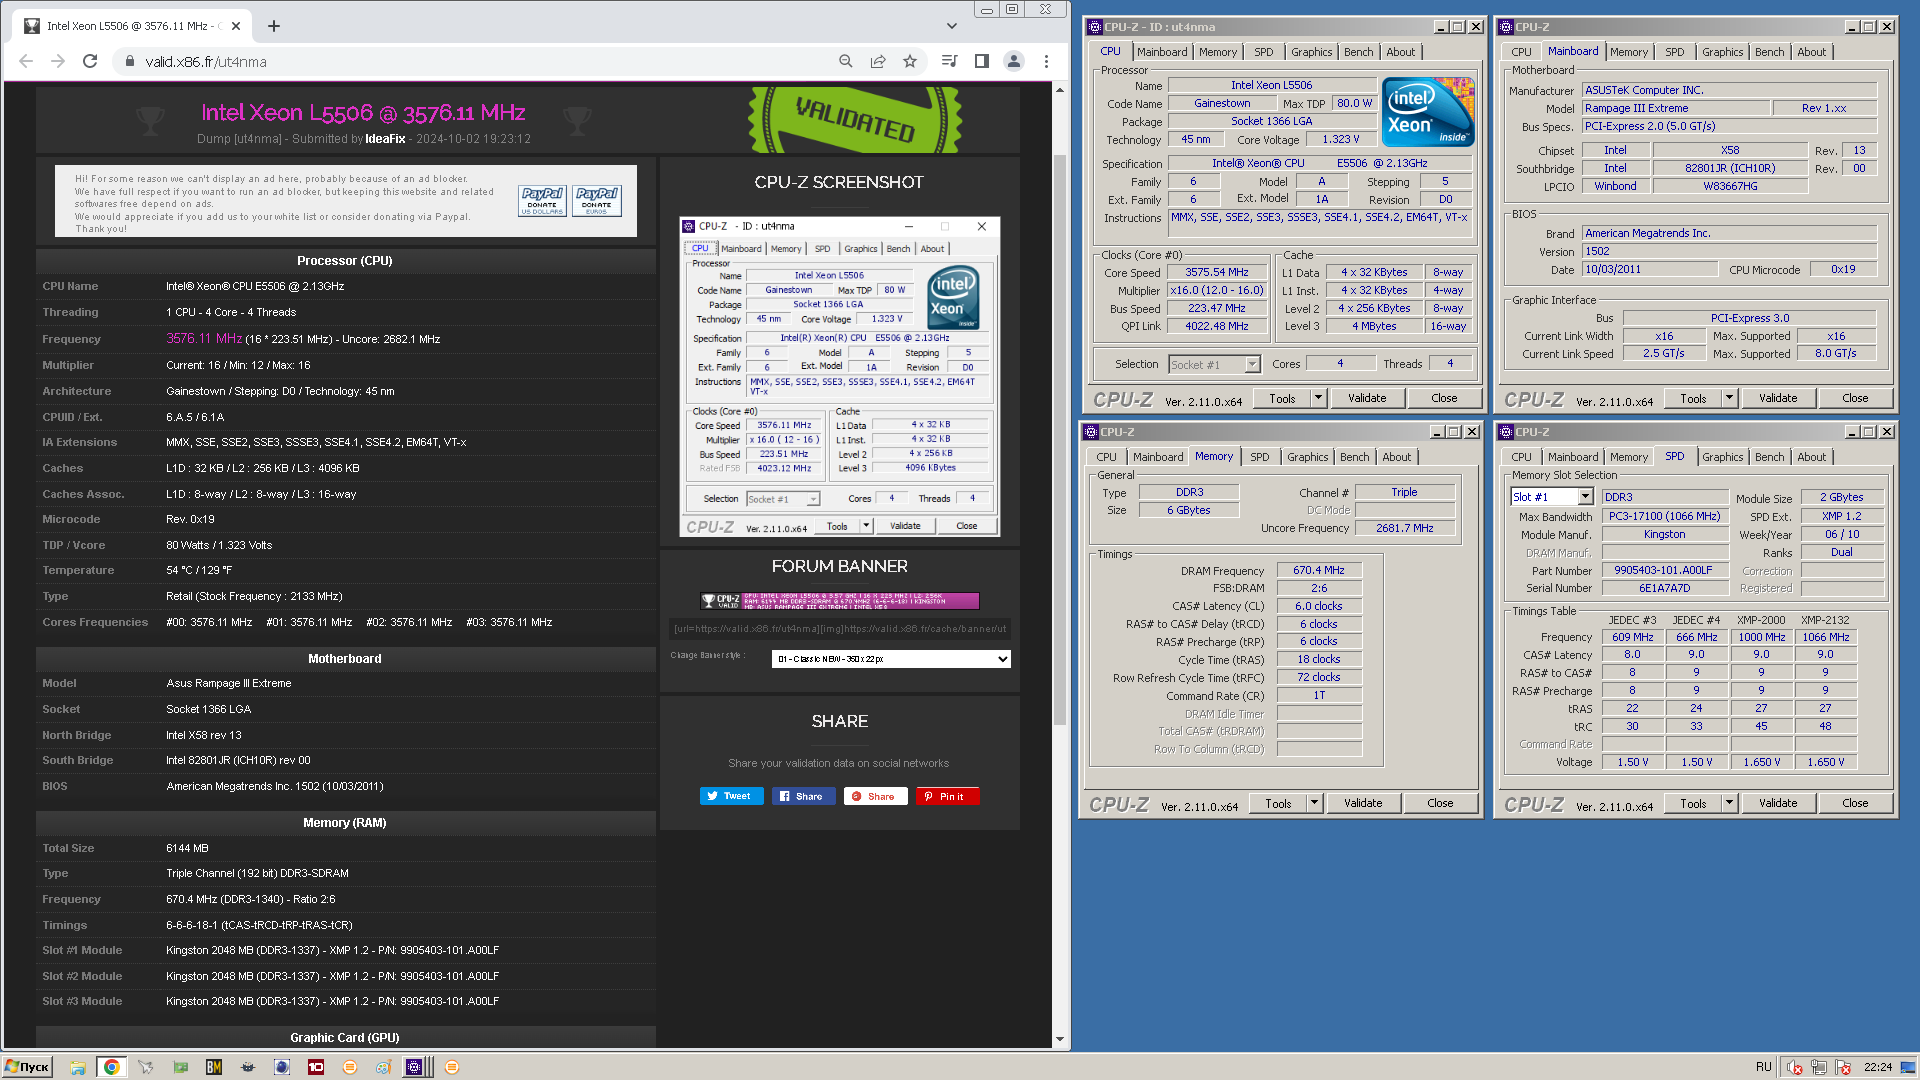Open the paint palette icon in taskbar
Image resolution: width=1920 pixels, height=1080 pixels.
pos(383,1067)
